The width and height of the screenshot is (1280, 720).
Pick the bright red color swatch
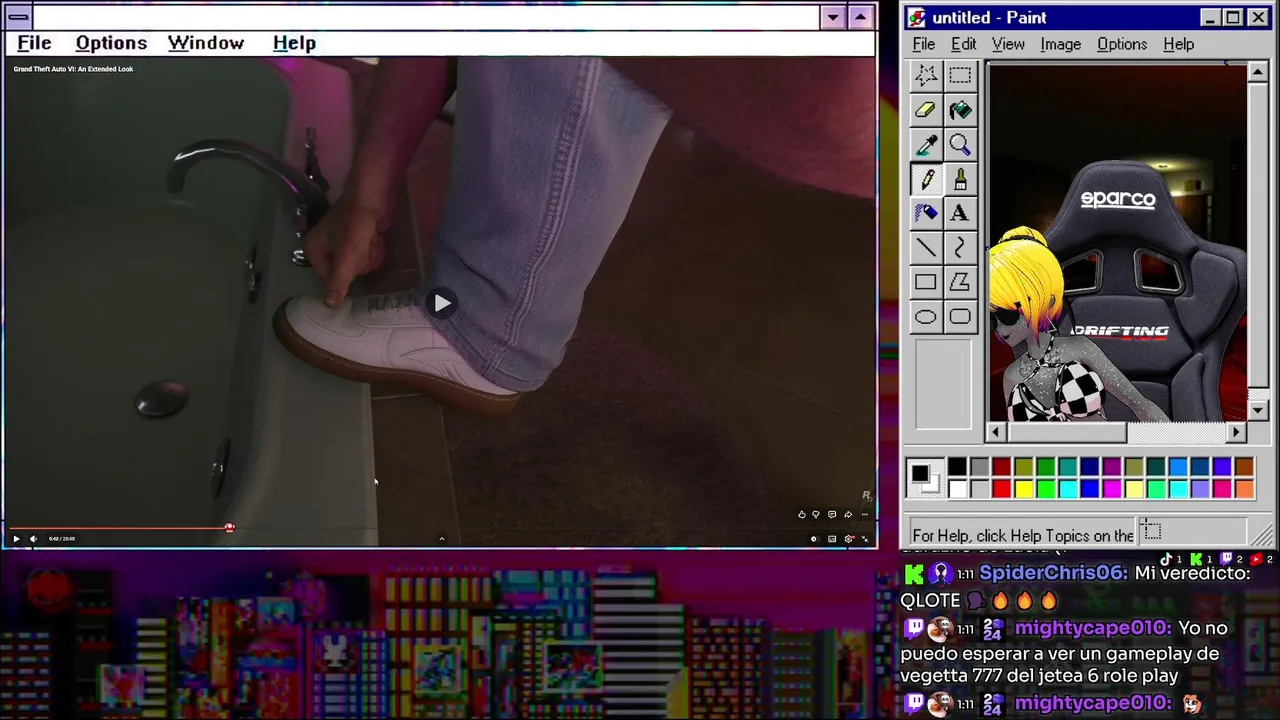click(x=1002, y=488)
